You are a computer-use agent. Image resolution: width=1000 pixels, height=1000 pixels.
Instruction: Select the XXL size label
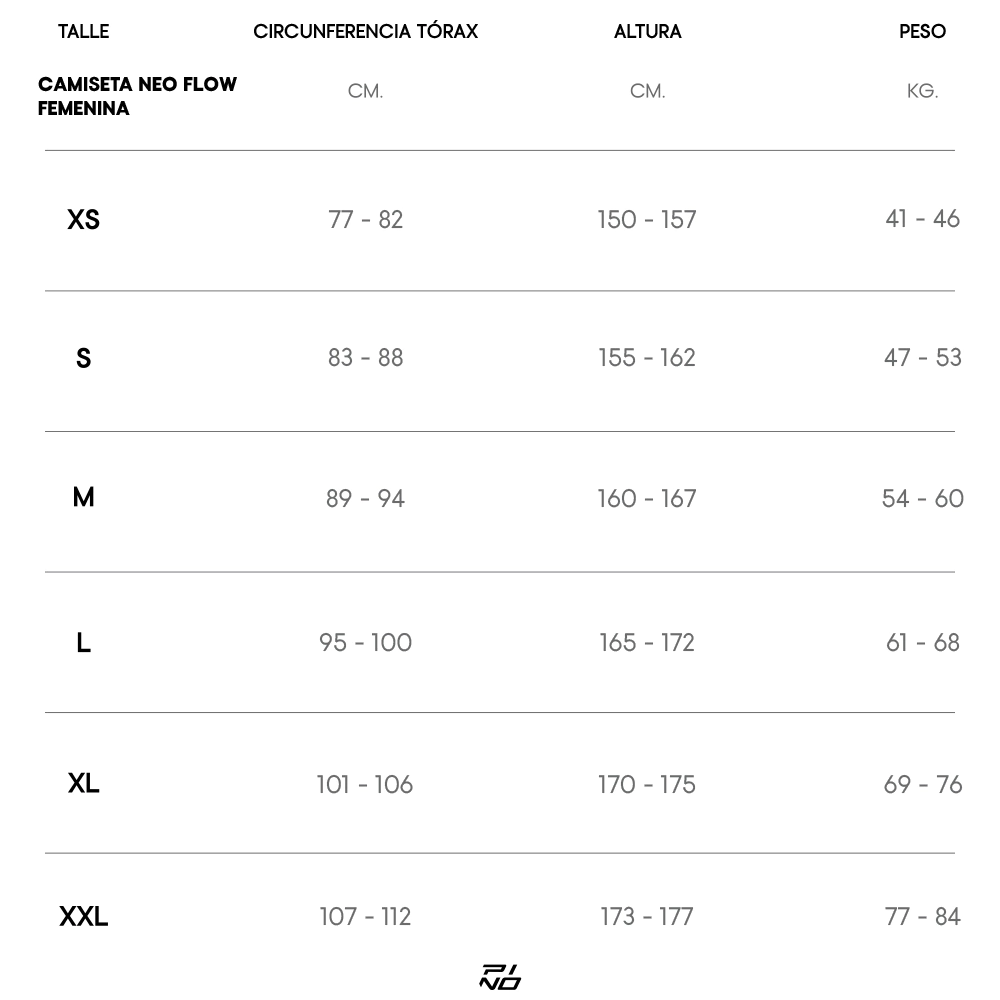click(83, 917)
